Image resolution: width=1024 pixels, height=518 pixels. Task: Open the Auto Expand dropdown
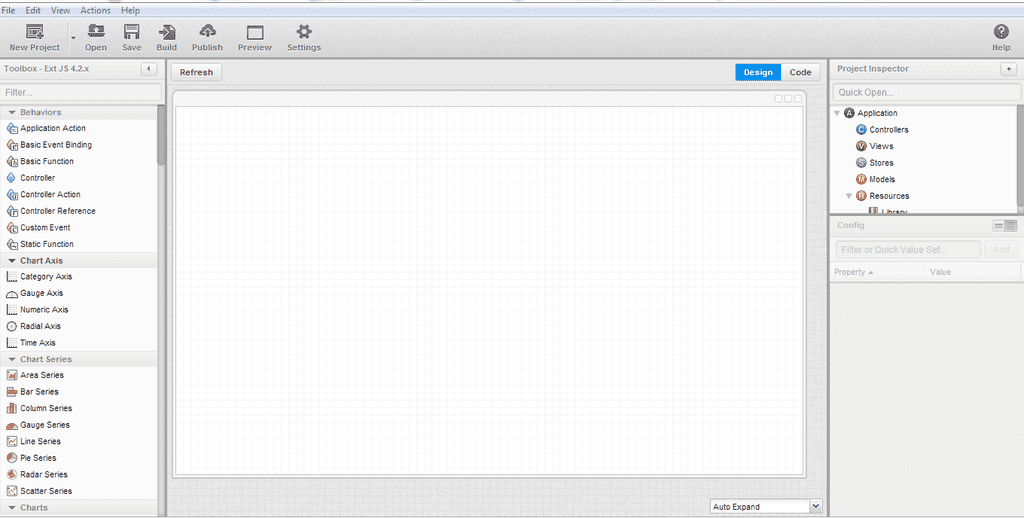click(815, 506)
